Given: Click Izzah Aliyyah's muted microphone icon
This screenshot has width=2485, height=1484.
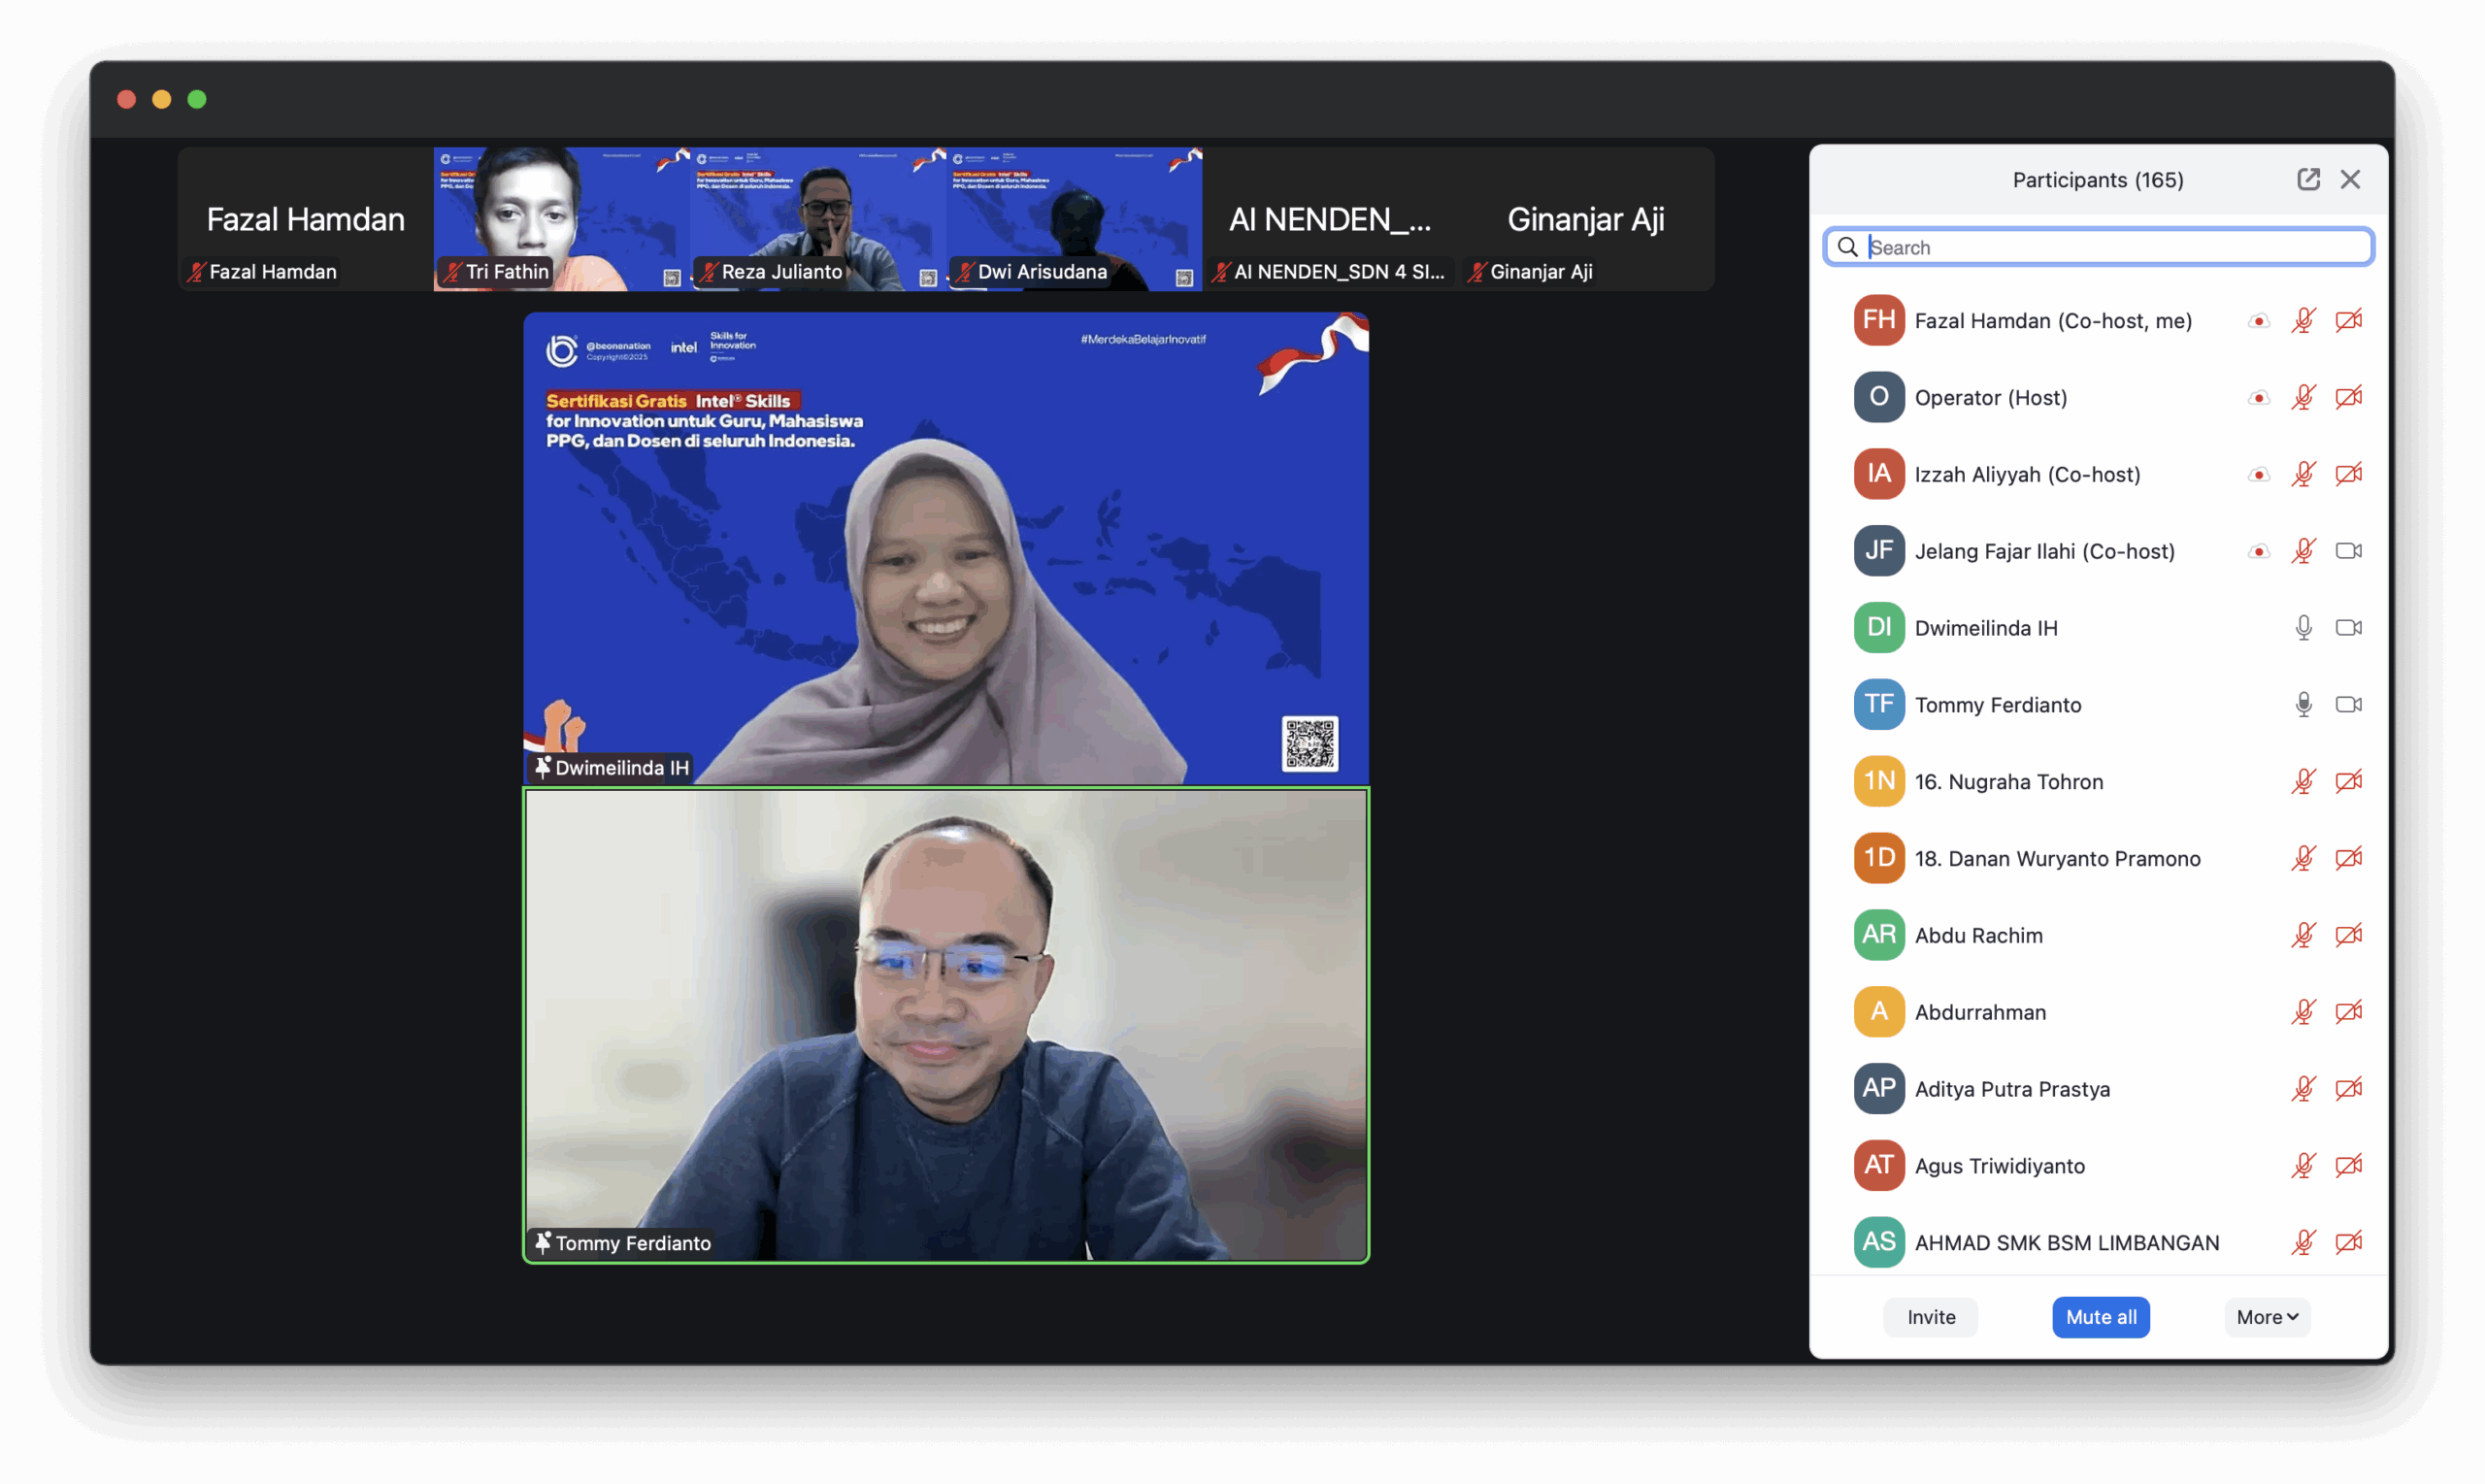Looking at the screenshot, I should 2303,474.
